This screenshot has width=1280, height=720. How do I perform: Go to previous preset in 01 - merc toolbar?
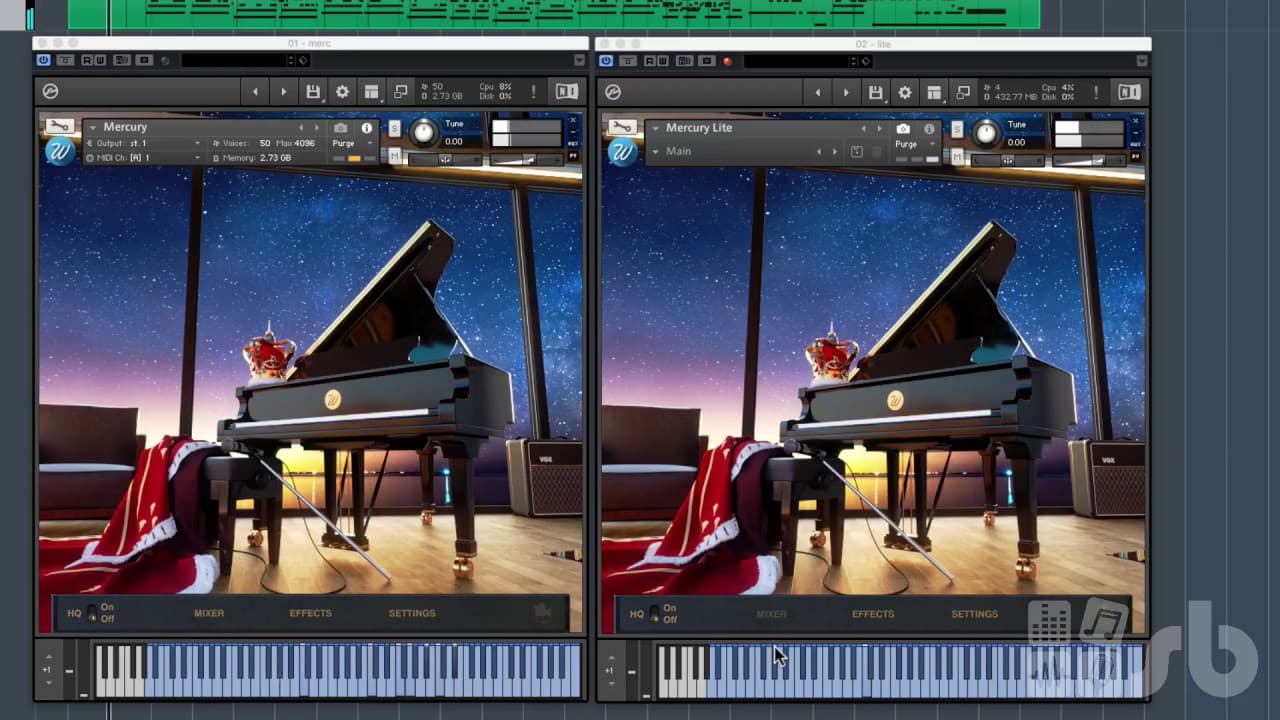(x=255, y=92)
